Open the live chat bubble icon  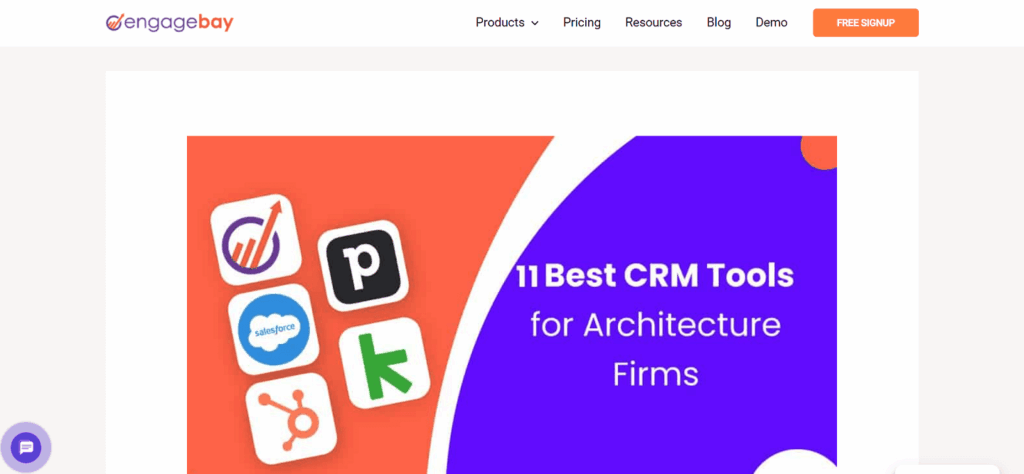(26, 448)
